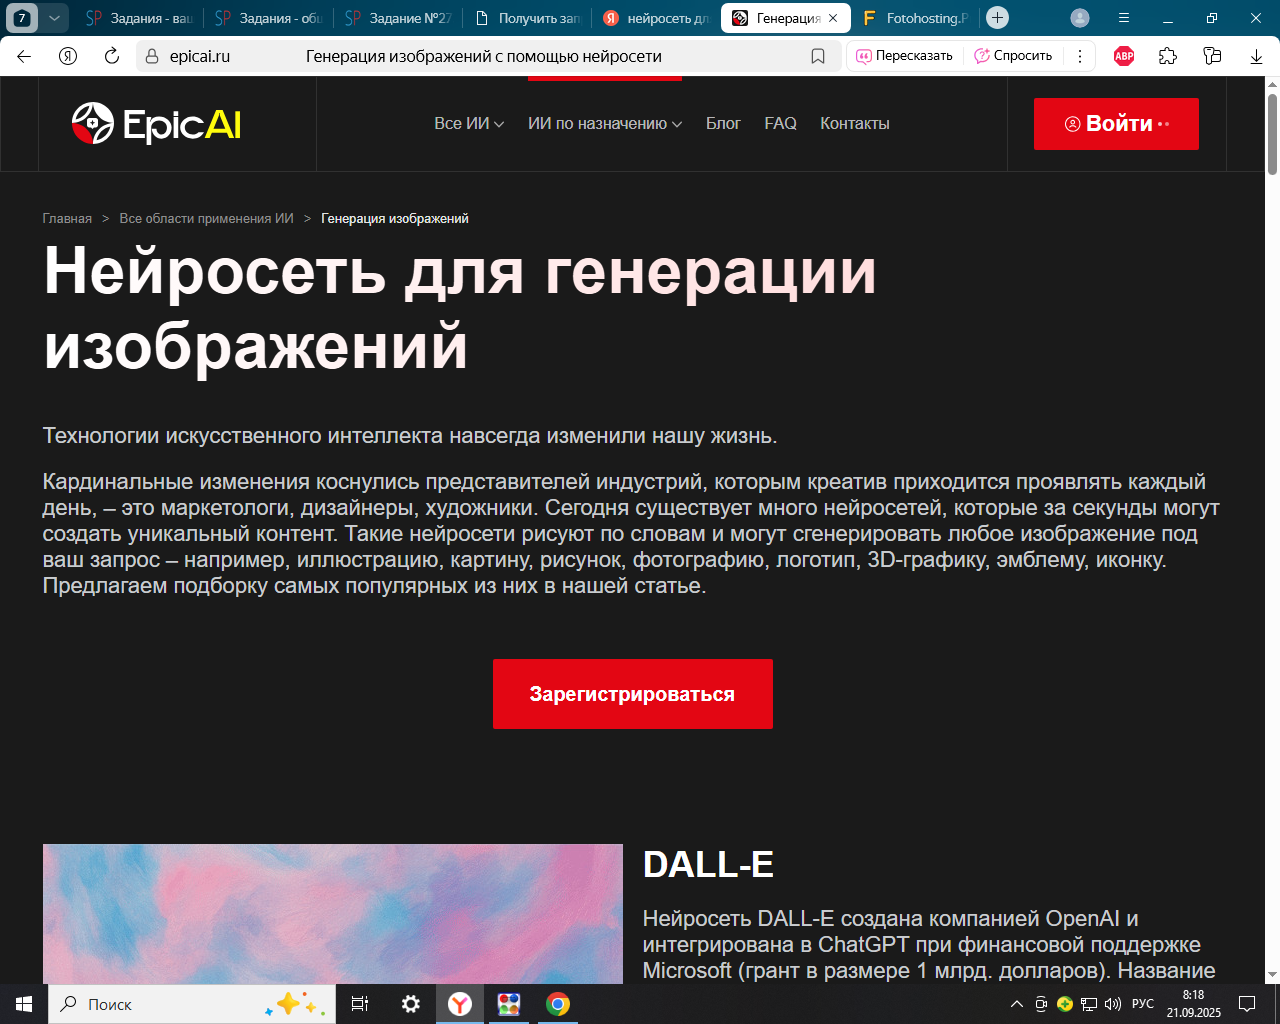Image resolution: width=1280 pixels, height=1024 pixels.
Task: Click the three-dot options in address bar
Action: click(x=1080, y=56)
